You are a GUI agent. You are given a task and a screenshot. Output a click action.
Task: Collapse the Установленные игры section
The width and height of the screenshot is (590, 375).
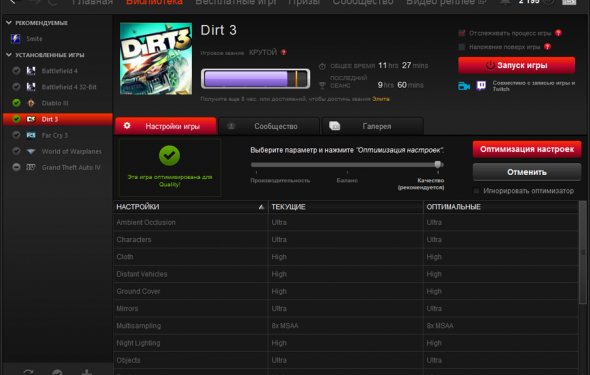(9, 55)
